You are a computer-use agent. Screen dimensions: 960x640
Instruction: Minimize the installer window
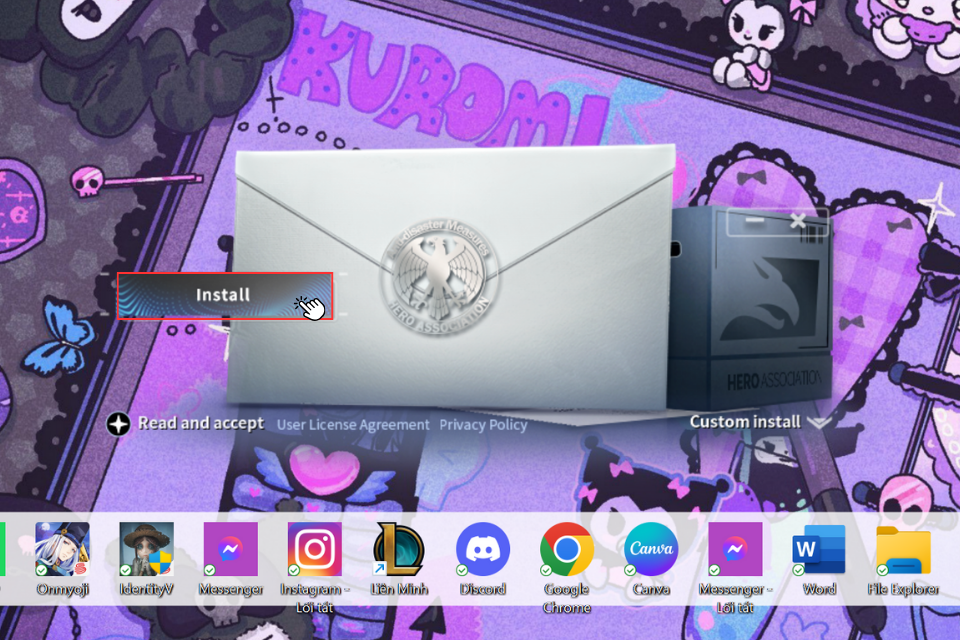pos(754,220)
